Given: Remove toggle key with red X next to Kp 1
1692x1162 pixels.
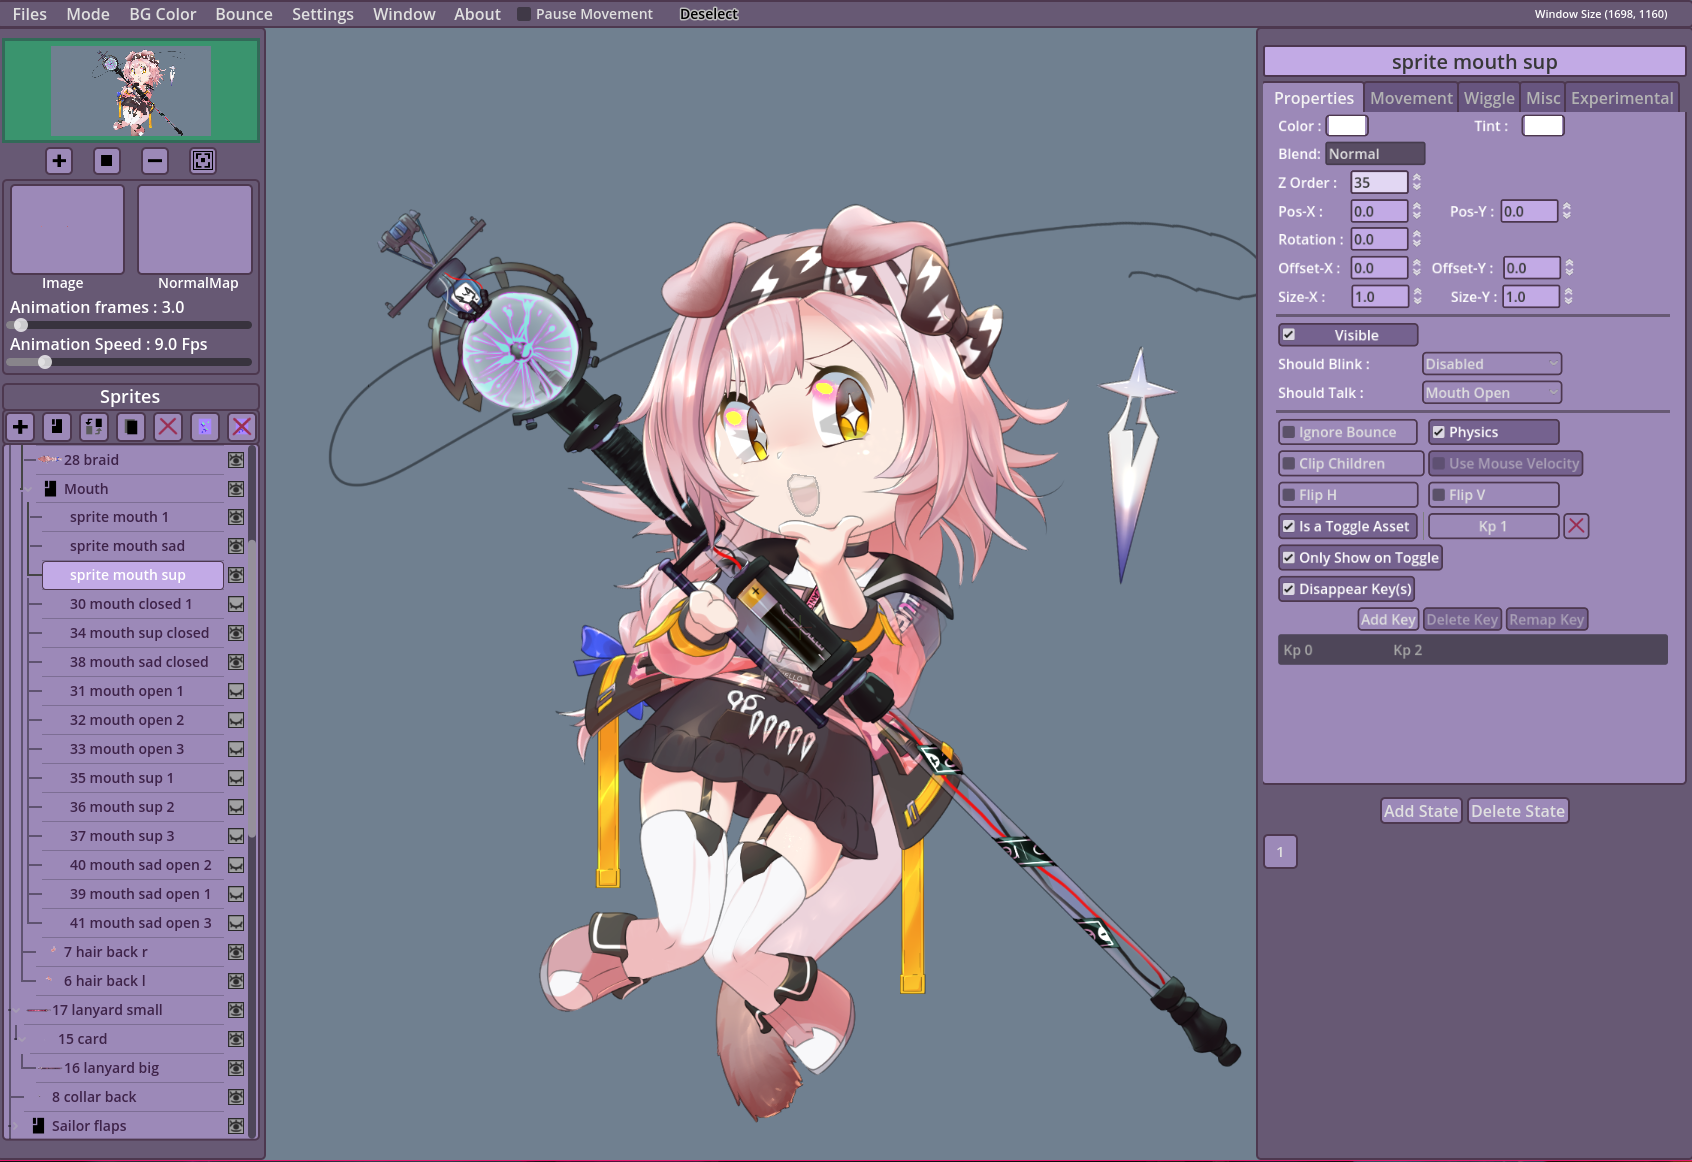Looking at the screenshot, I should 1576,526.
